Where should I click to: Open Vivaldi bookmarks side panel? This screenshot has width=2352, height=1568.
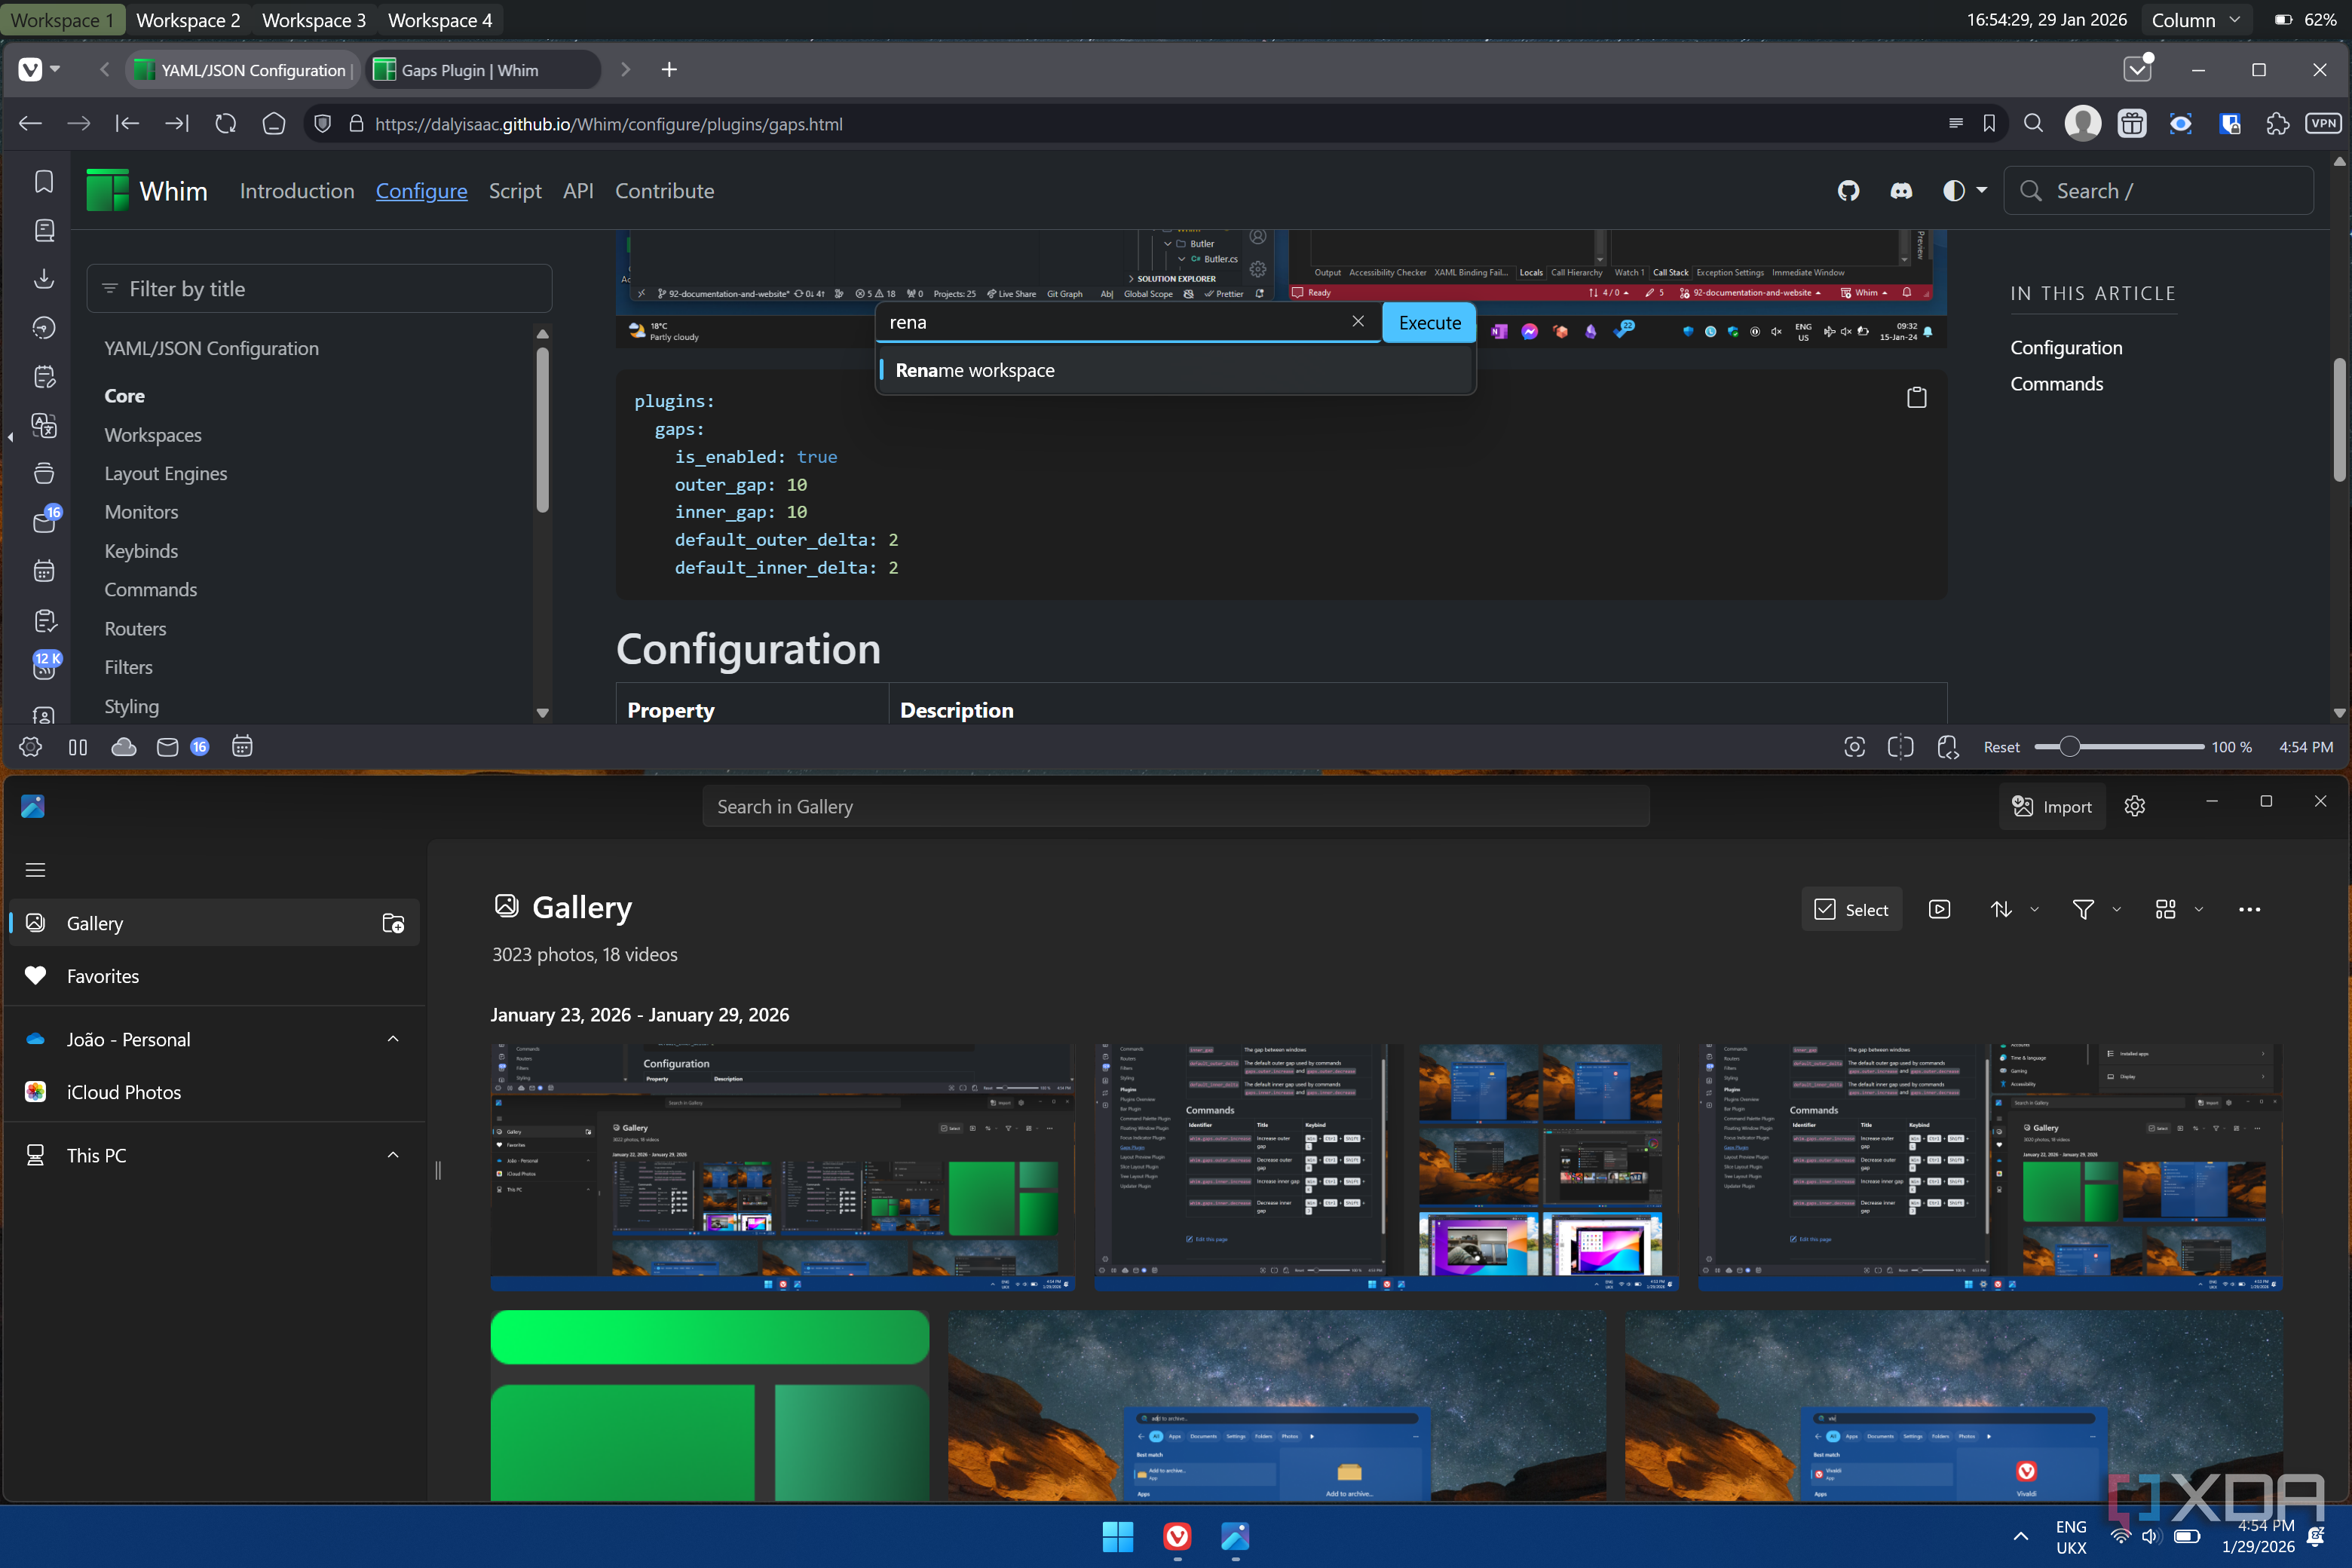coord(44,181)
